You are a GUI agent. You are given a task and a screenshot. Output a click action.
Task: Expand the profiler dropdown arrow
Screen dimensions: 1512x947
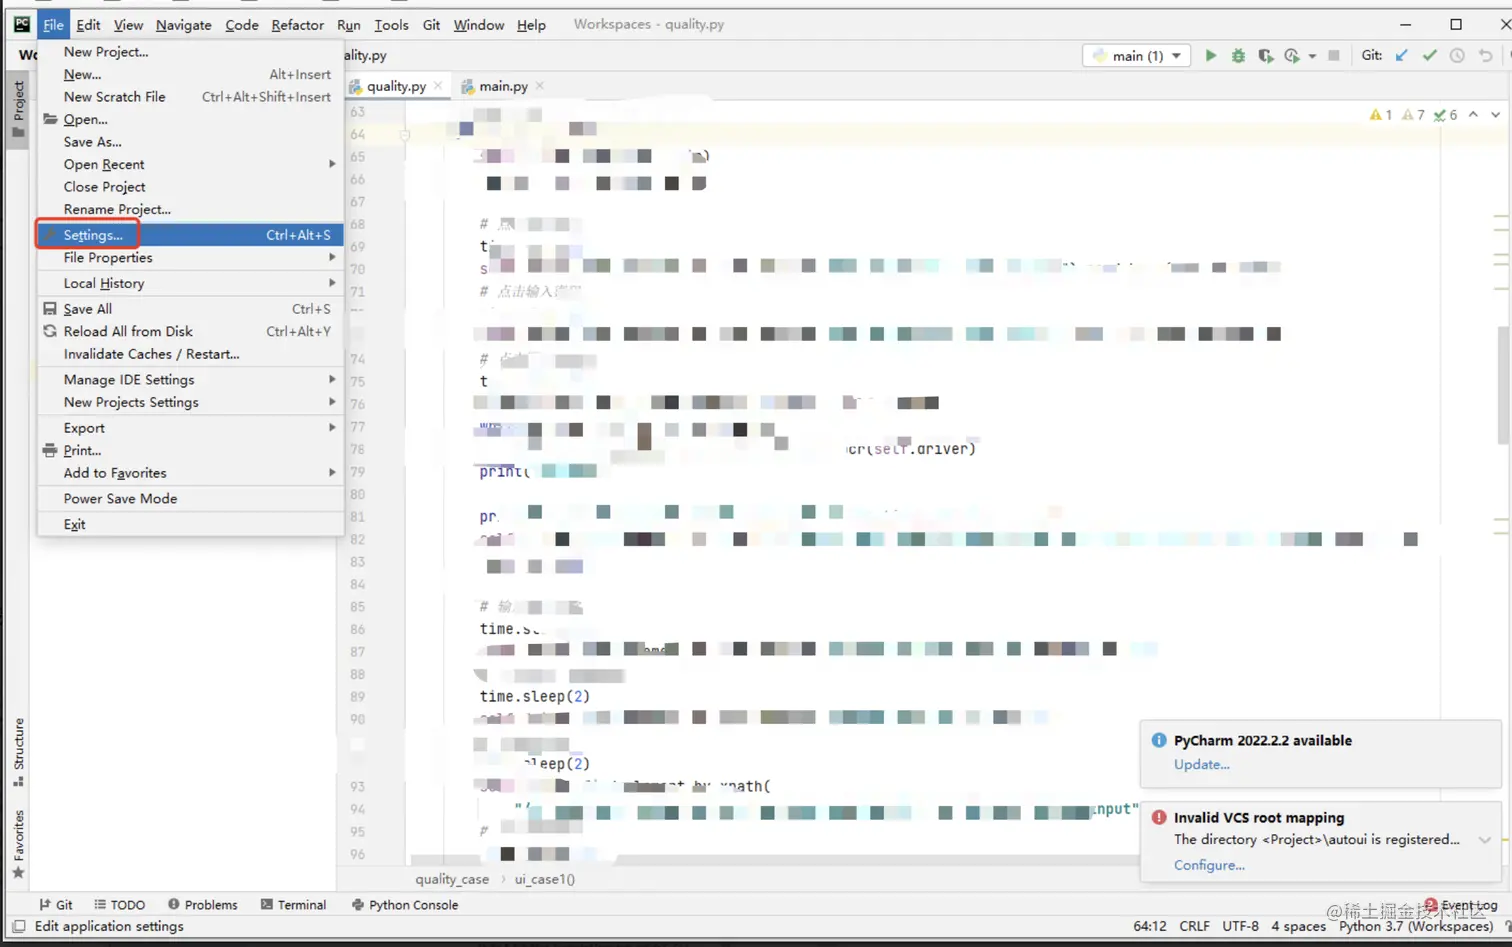1312,56
